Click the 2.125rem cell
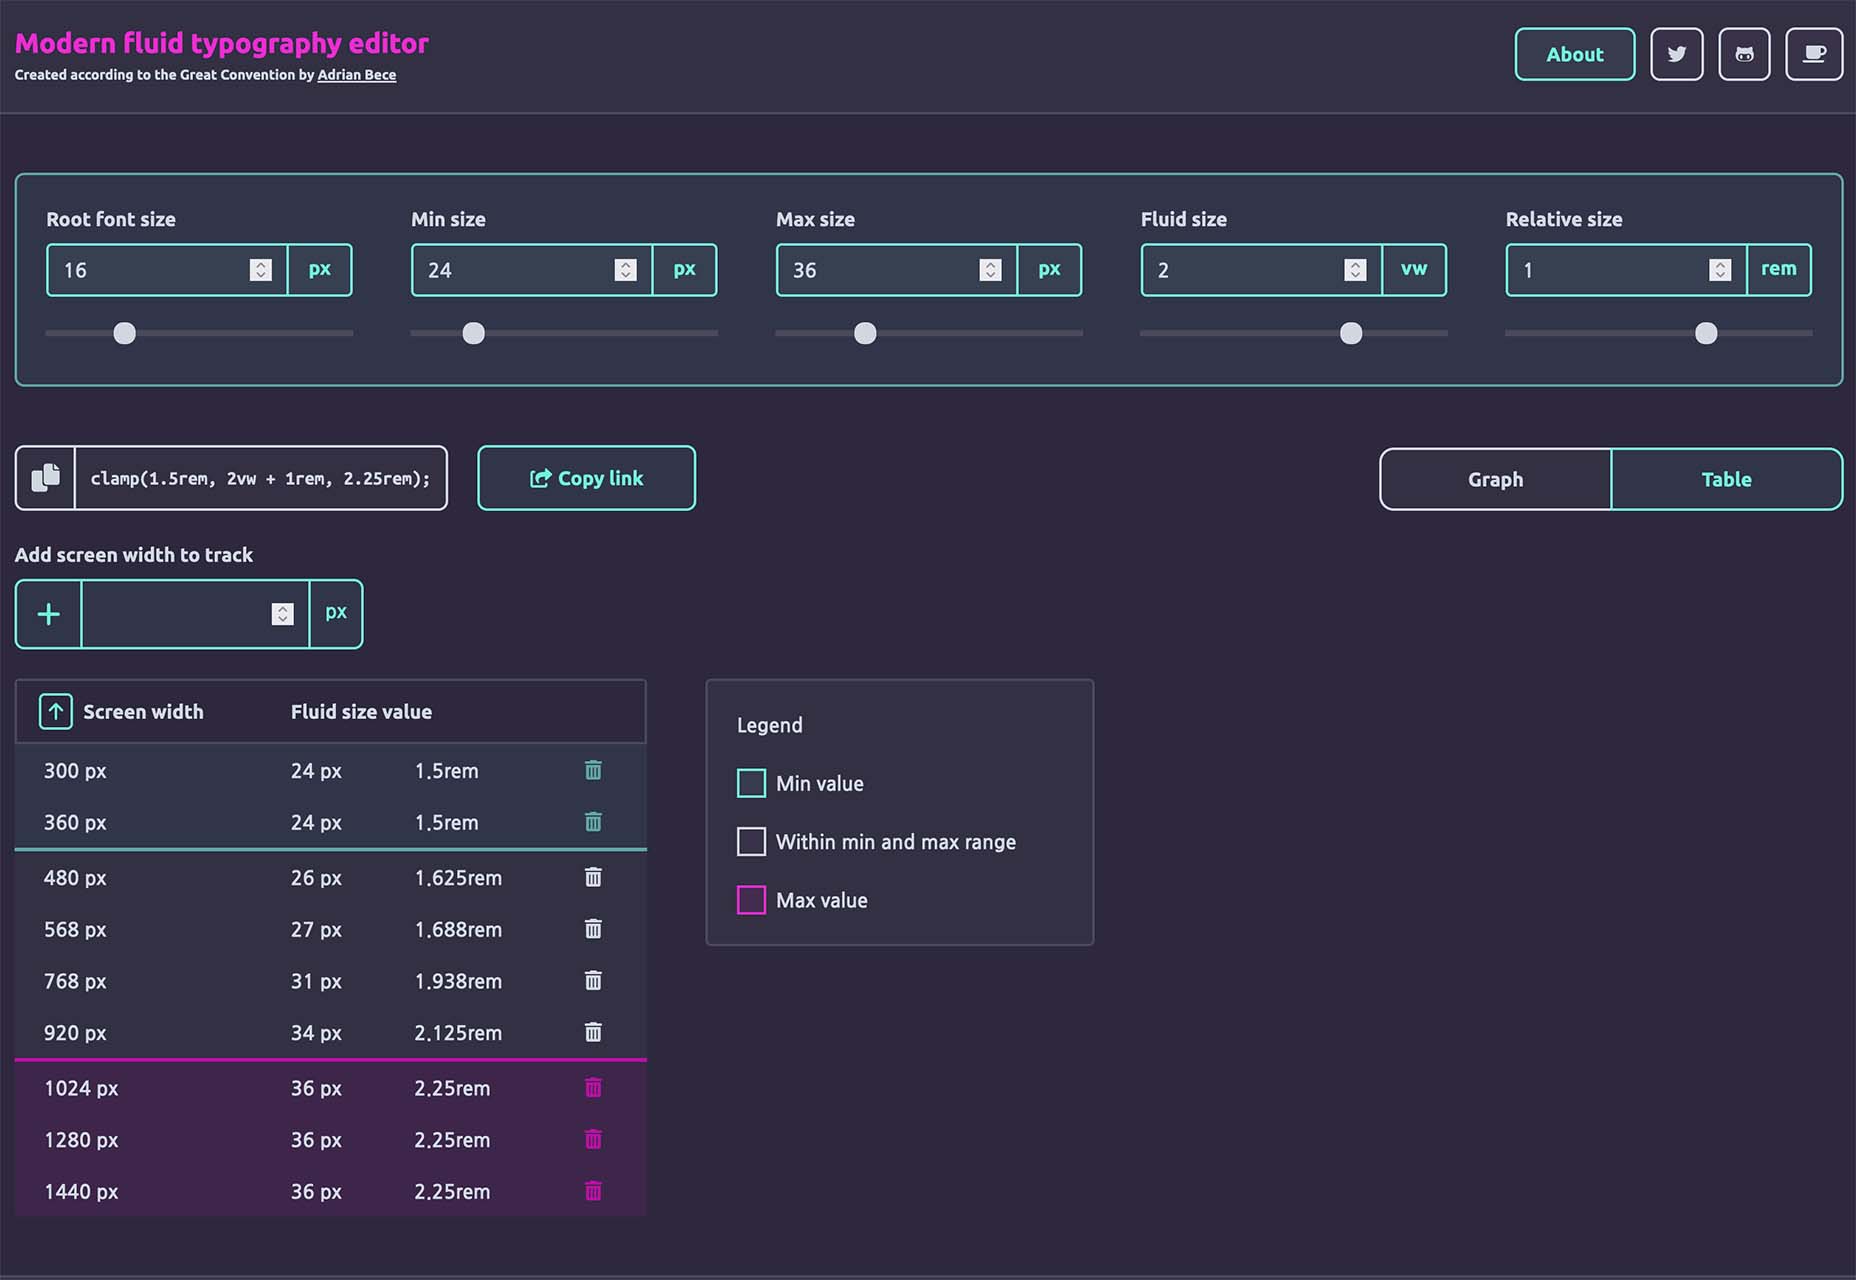 [x=458, y=1033]
